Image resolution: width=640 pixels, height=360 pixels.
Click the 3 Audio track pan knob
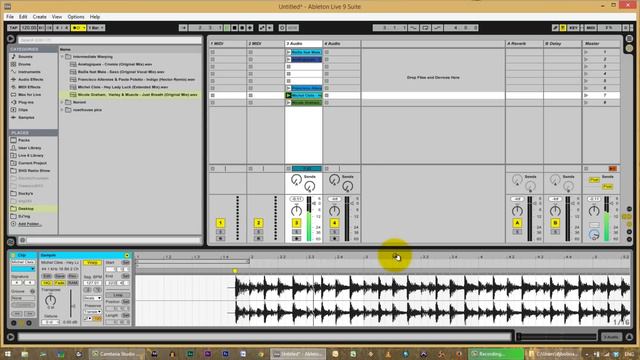point(296,211)
